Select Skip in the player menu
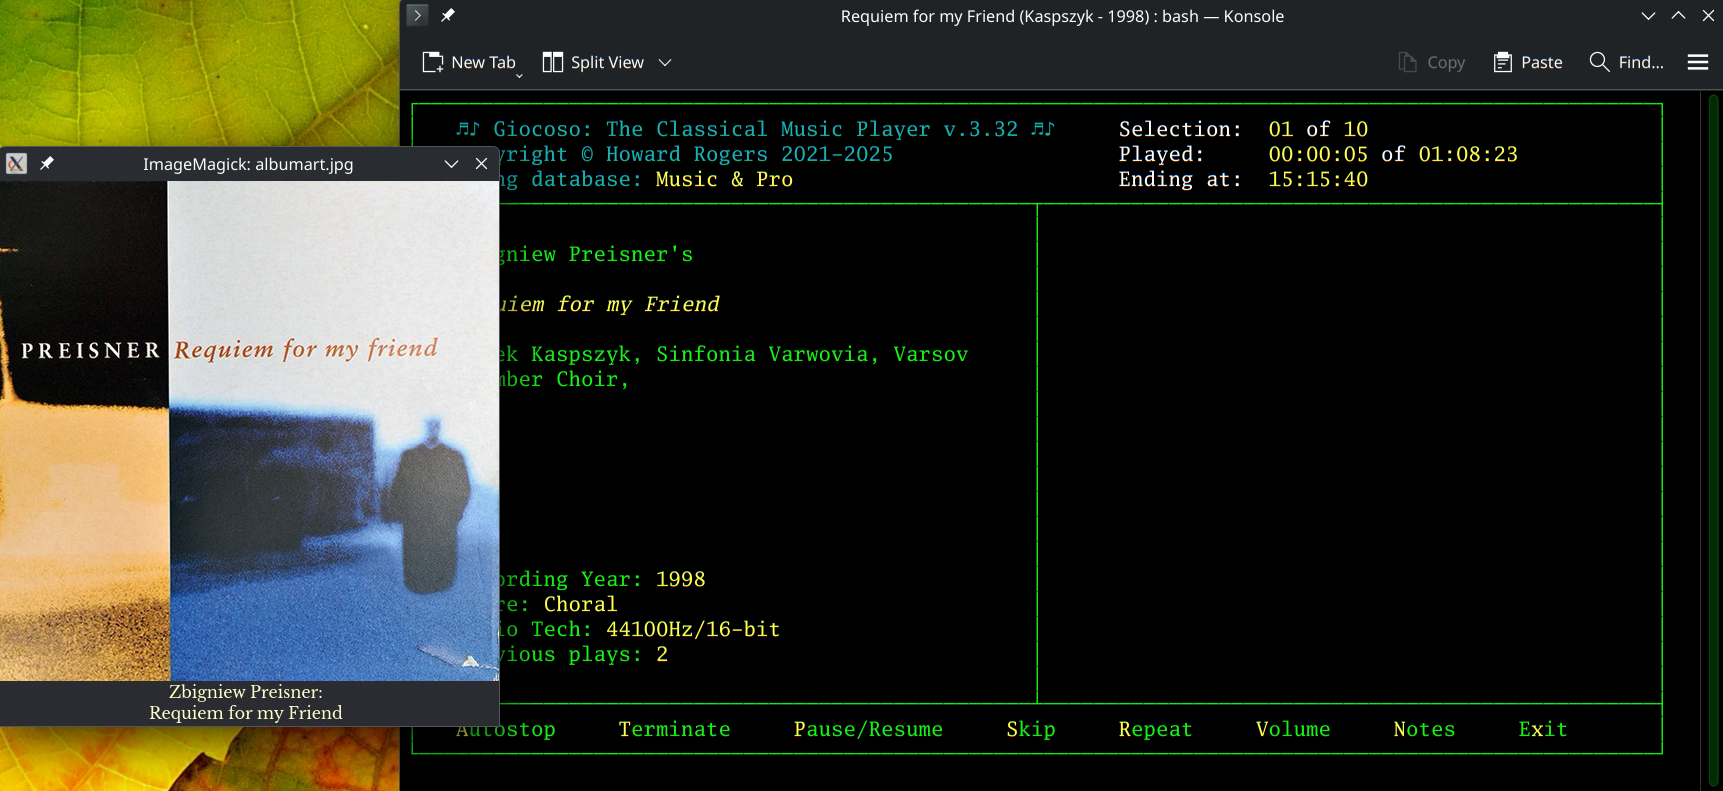1723x791 pixels. 1030,729
